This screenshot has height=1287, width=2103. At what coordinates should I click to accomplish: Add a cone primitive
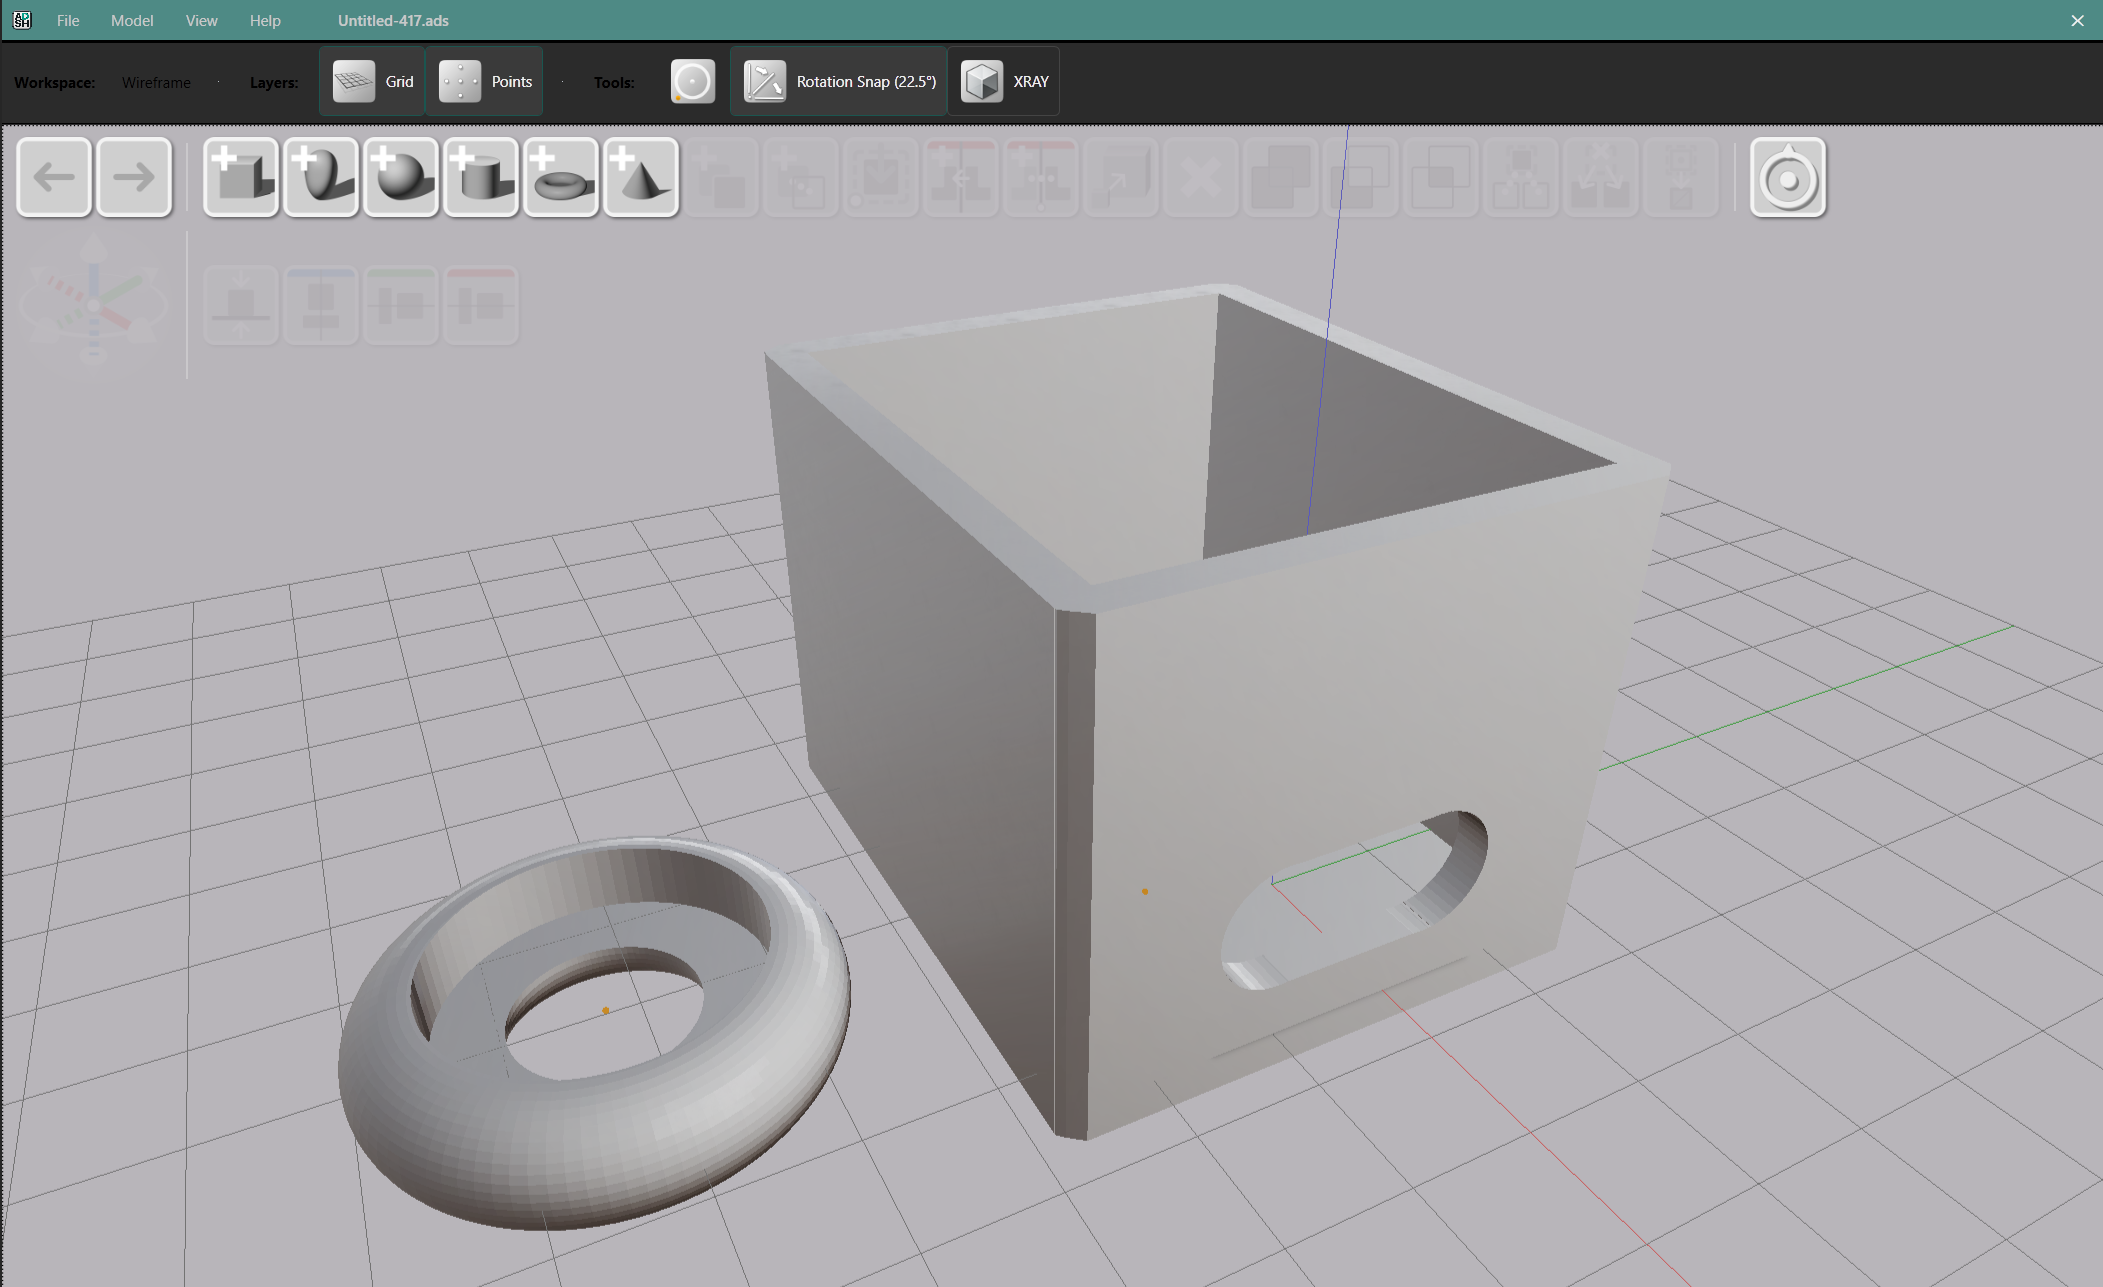[x=641, y=177]
